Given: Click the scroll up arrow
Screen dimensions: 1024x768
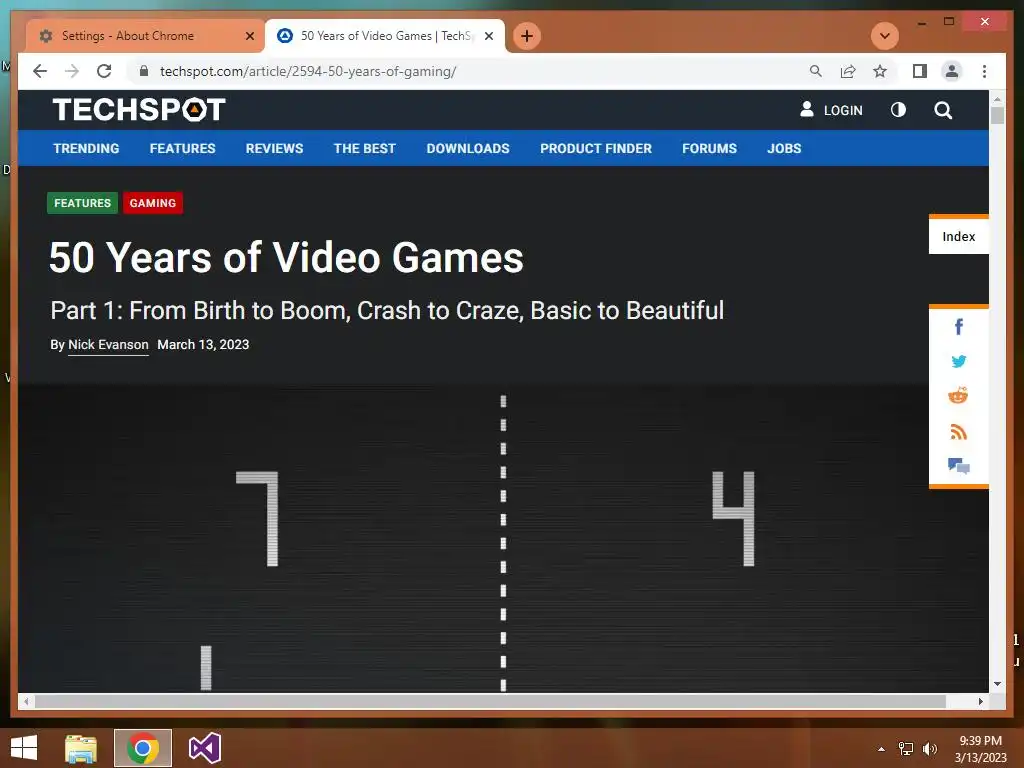Looking at the screenshot, I should (997, 99).
